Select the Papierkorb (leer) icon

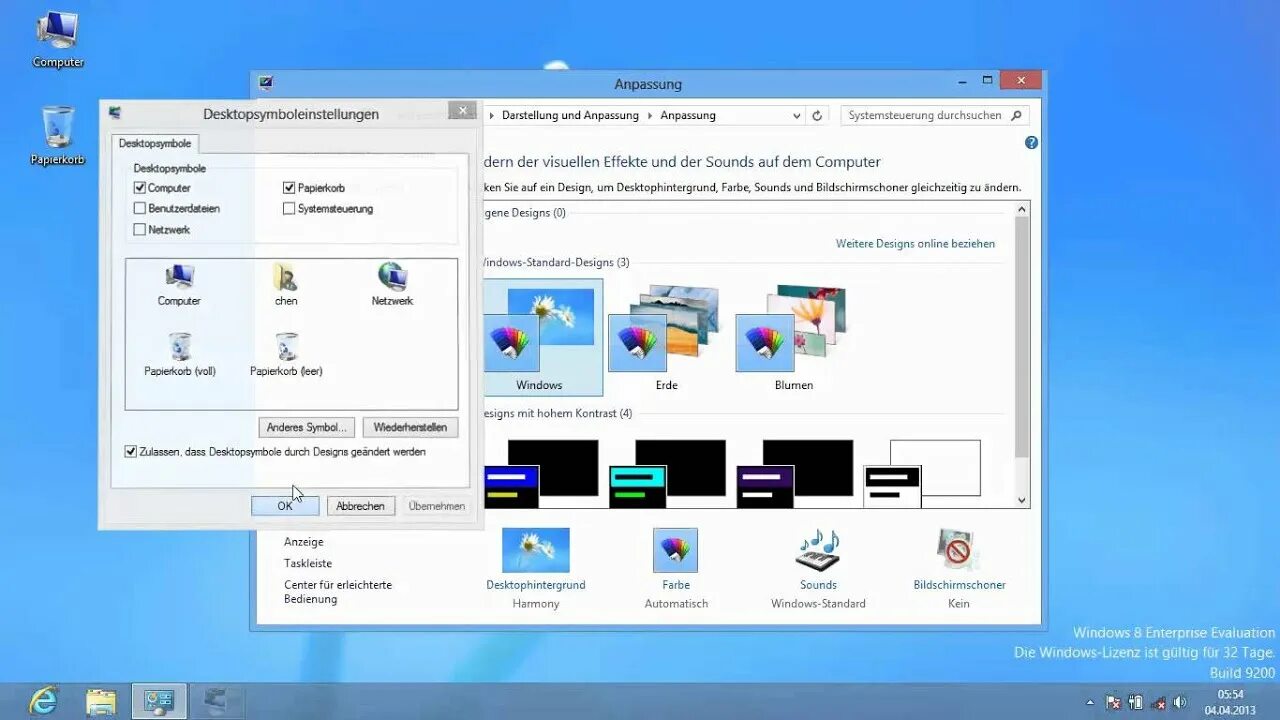[286, 354]
